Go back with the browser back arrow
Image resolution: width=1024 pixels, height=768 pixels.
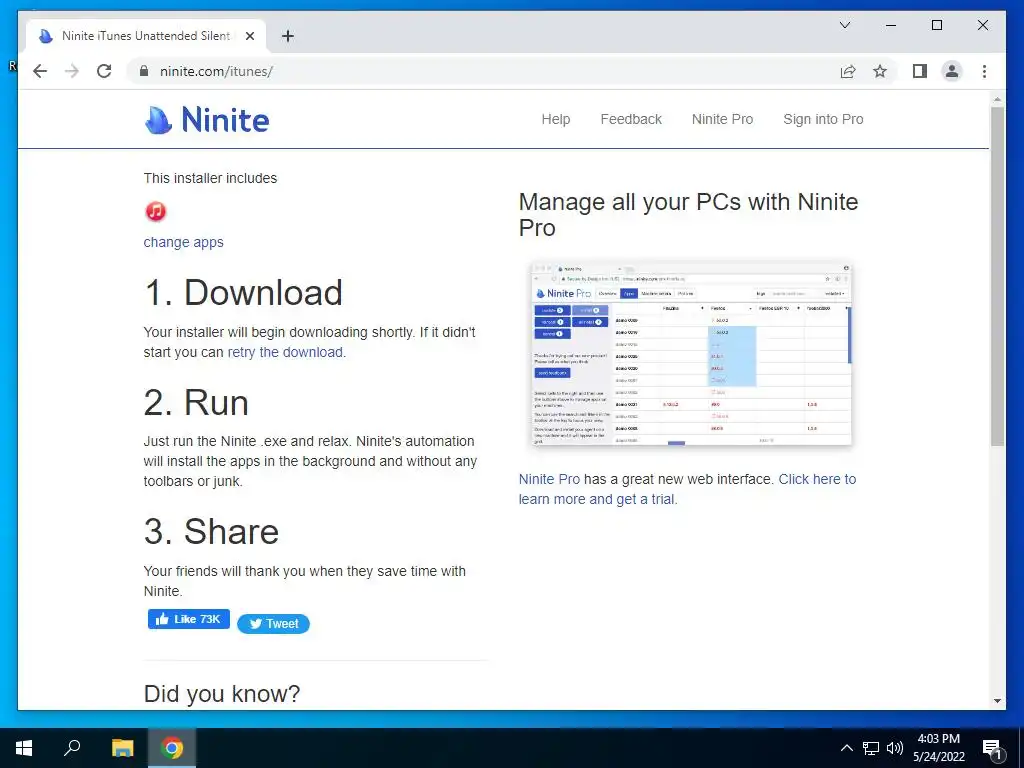(x=40, y=71)
